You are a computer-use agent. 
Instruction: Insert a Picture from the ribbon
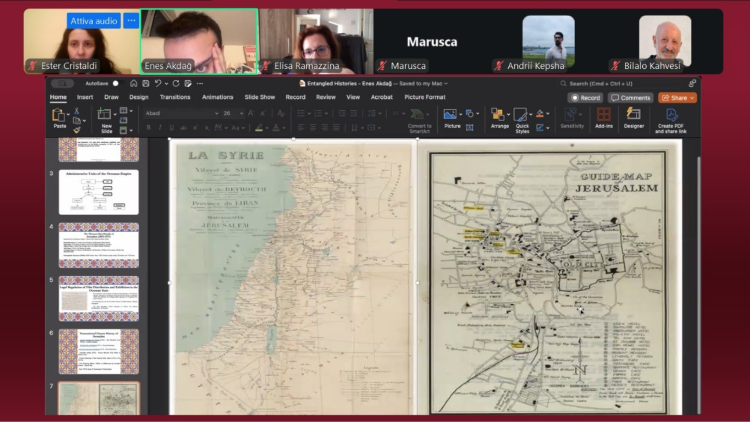[x=452, y=118]
